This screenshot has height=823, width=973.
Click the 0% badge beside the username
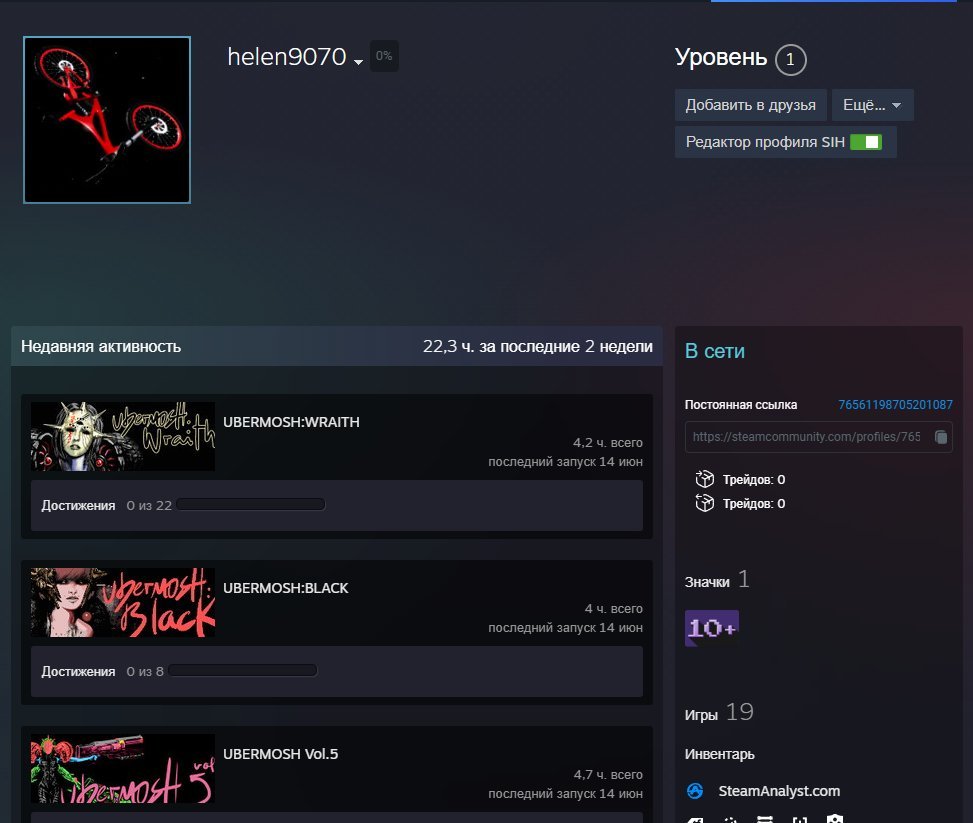point(384,56)
